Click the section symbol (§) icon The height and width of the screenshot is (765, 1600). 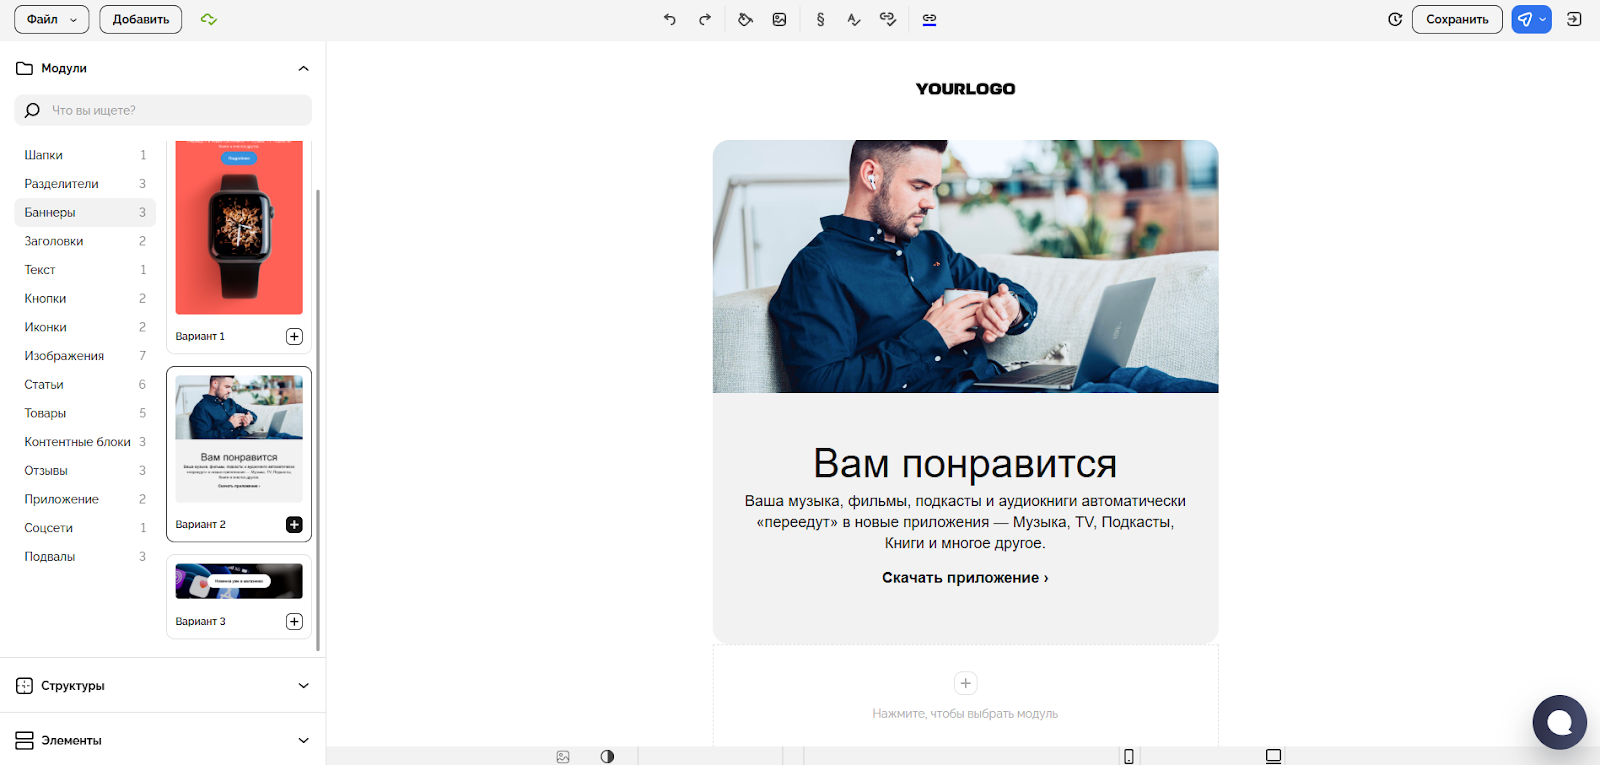click(x=820, y=19)
